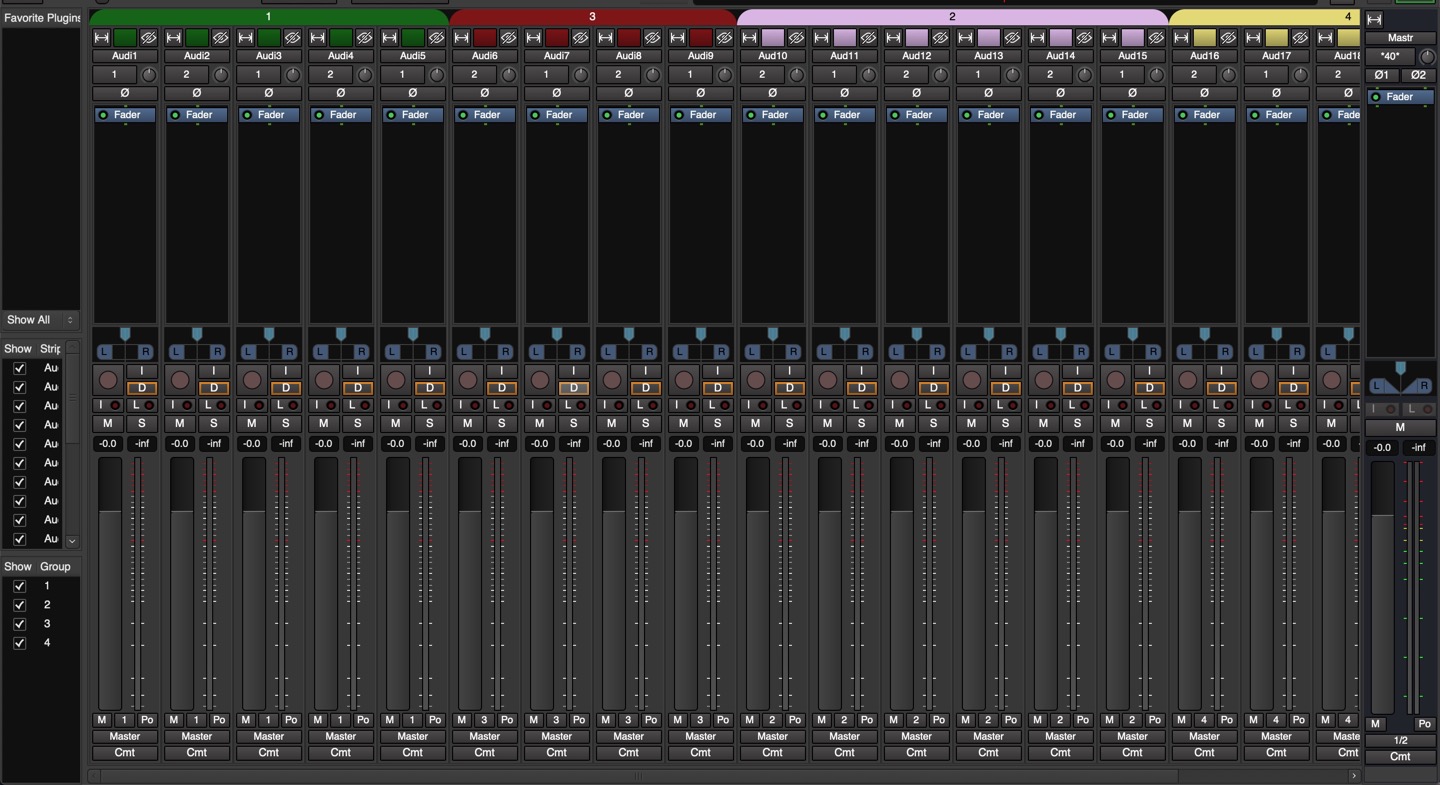Click the Ø2 phase invert on Master

pos(1418,75)
